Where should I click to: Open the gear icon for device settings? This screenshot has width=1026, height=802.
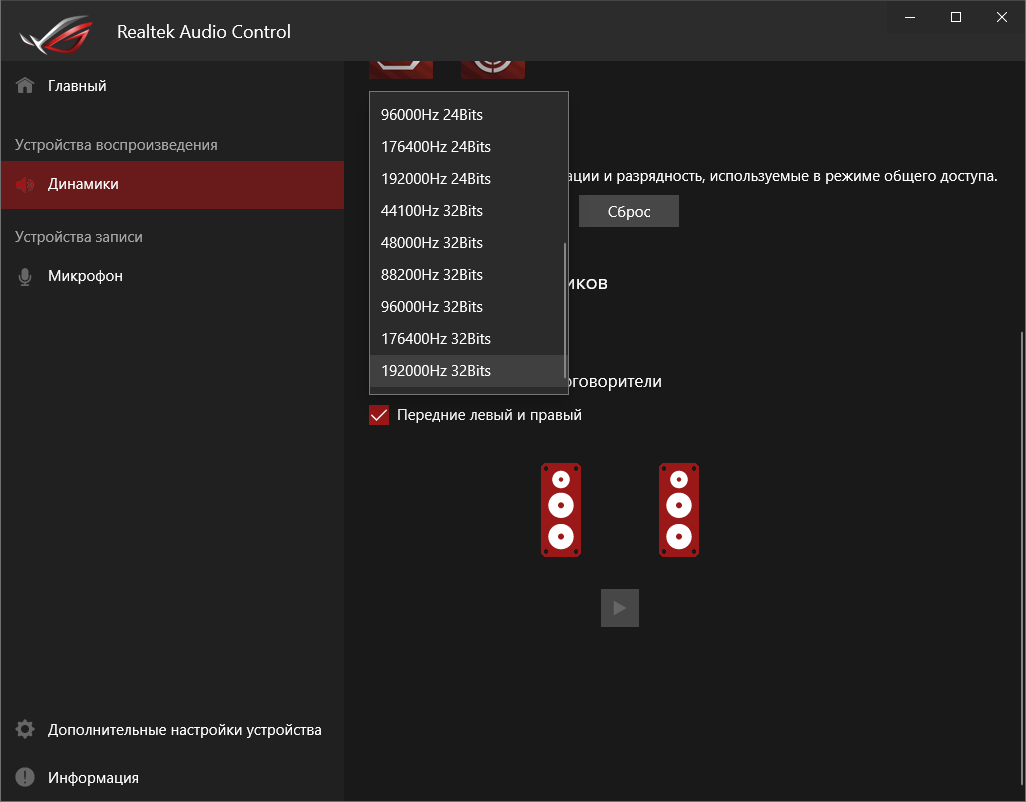tap(24, 730)
